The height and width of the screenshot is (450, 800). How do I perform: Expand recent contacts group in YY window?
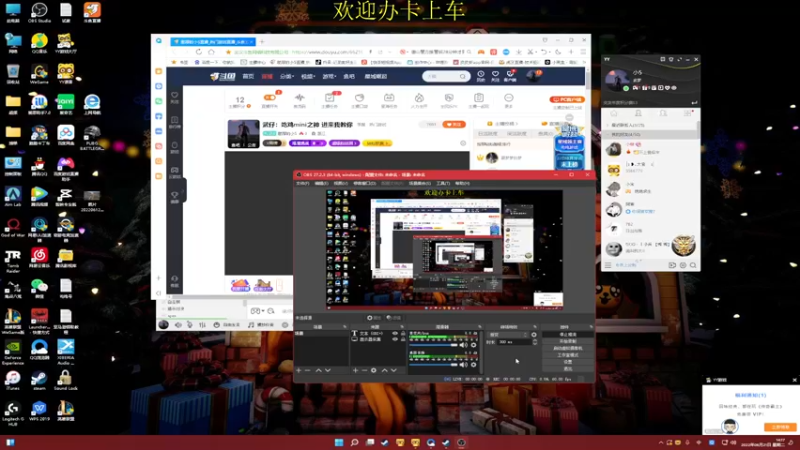tap(649, 125)
